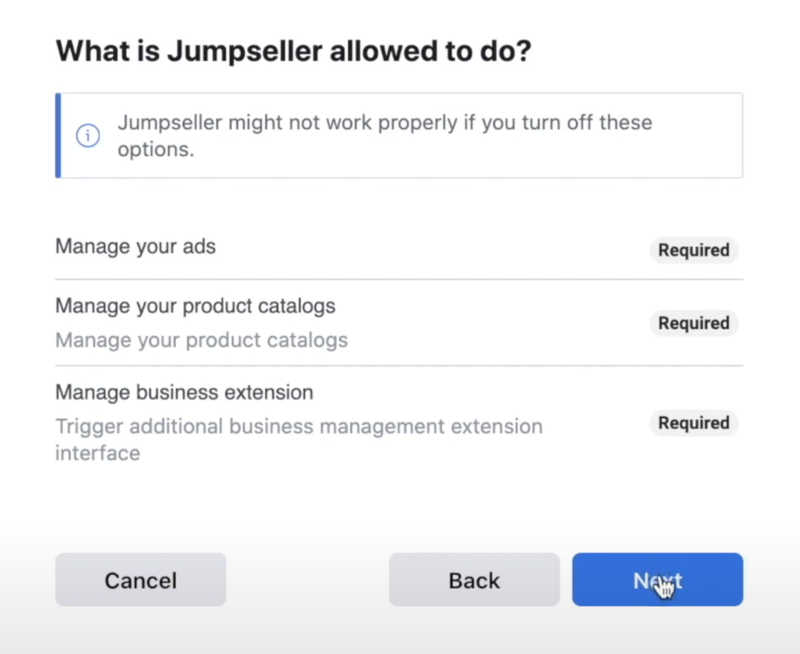Image resolution: width=800 pixels, height=654 pixels.
Task: Select the "Manage your product catalogs" permission title
Action: (195, 306)
